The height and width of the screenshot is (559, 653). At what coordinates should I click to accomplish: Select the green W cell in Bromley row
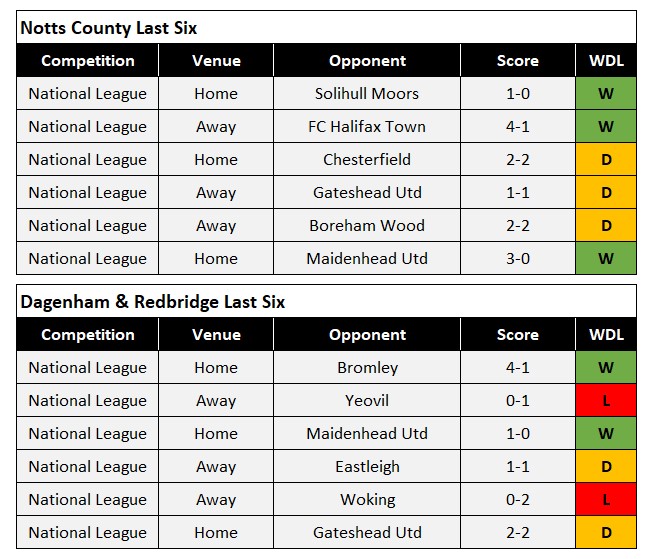click(606, 368)
